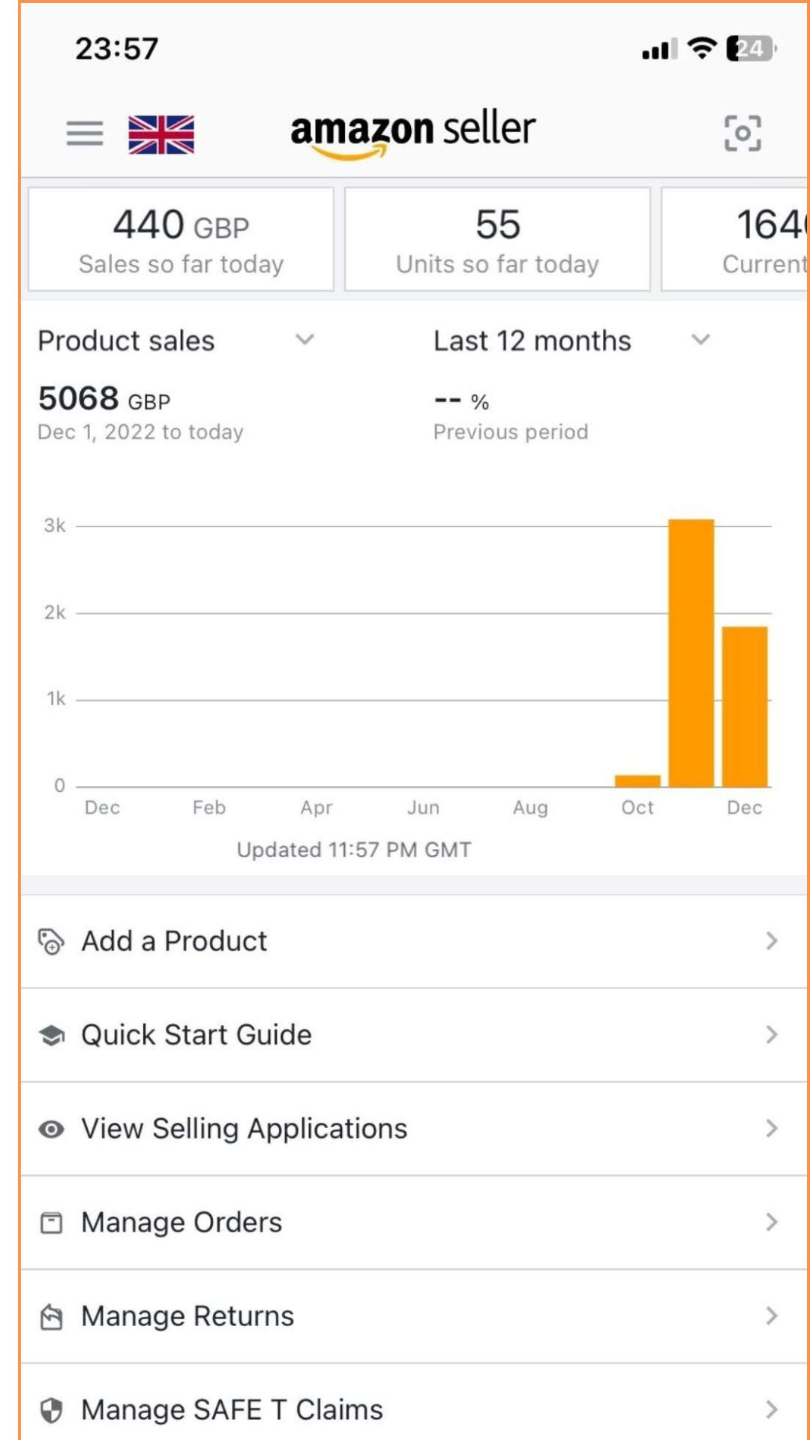Tap the Quick Start Guide graduation cap icon
The width and height of the screenshot is (810, 1440).
pyautogui.click(x=50, y=1035)
